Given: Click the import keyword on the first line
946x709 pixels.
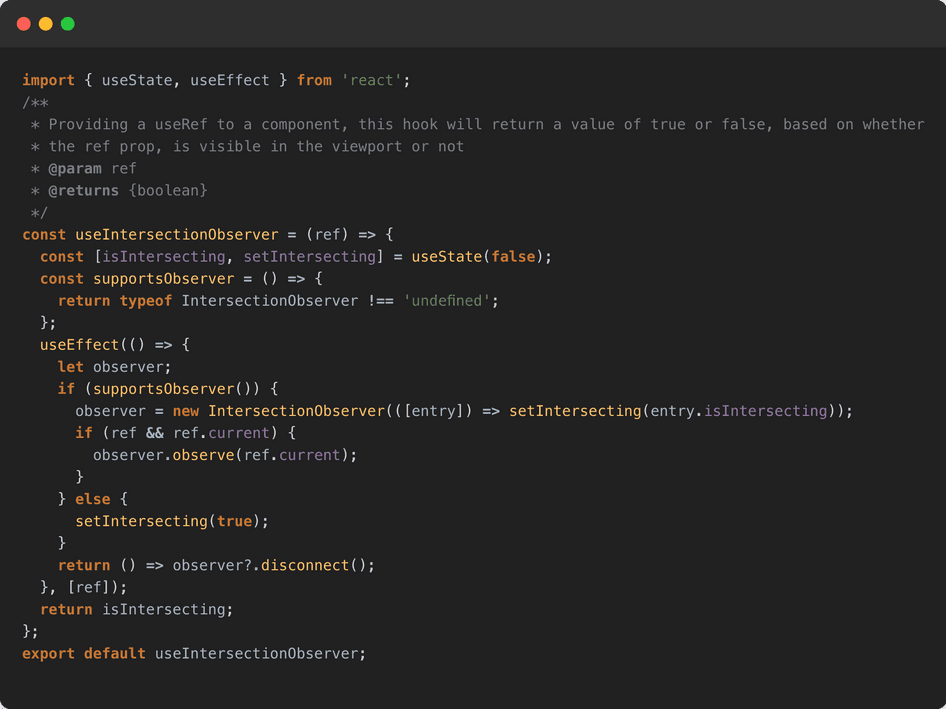Looking at the screenshot, I should (49, 80).
